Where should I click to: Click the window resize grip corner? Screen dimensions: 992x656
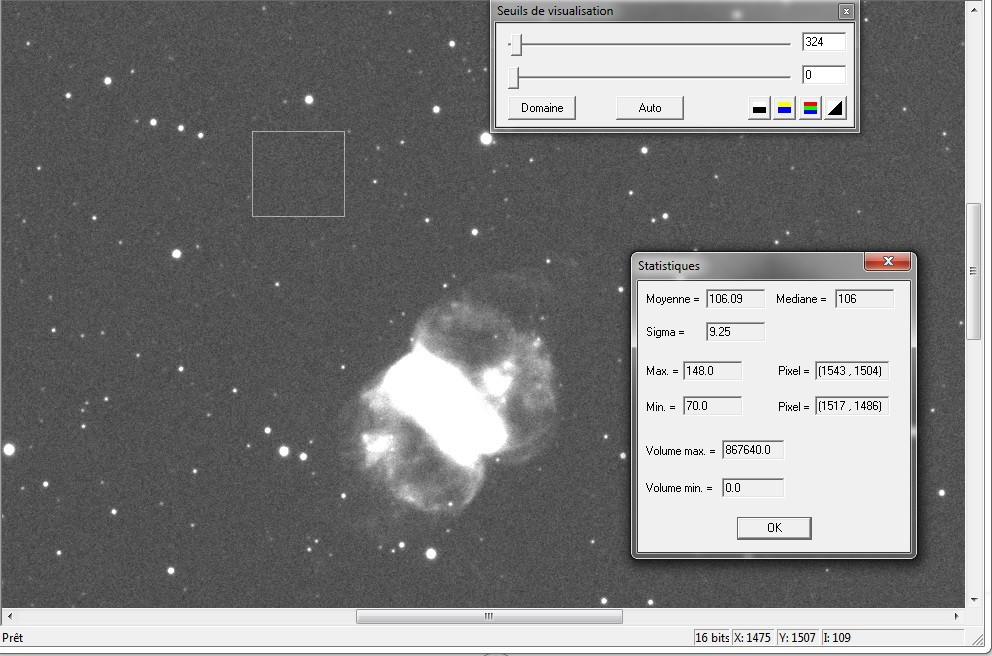[977, 640]
